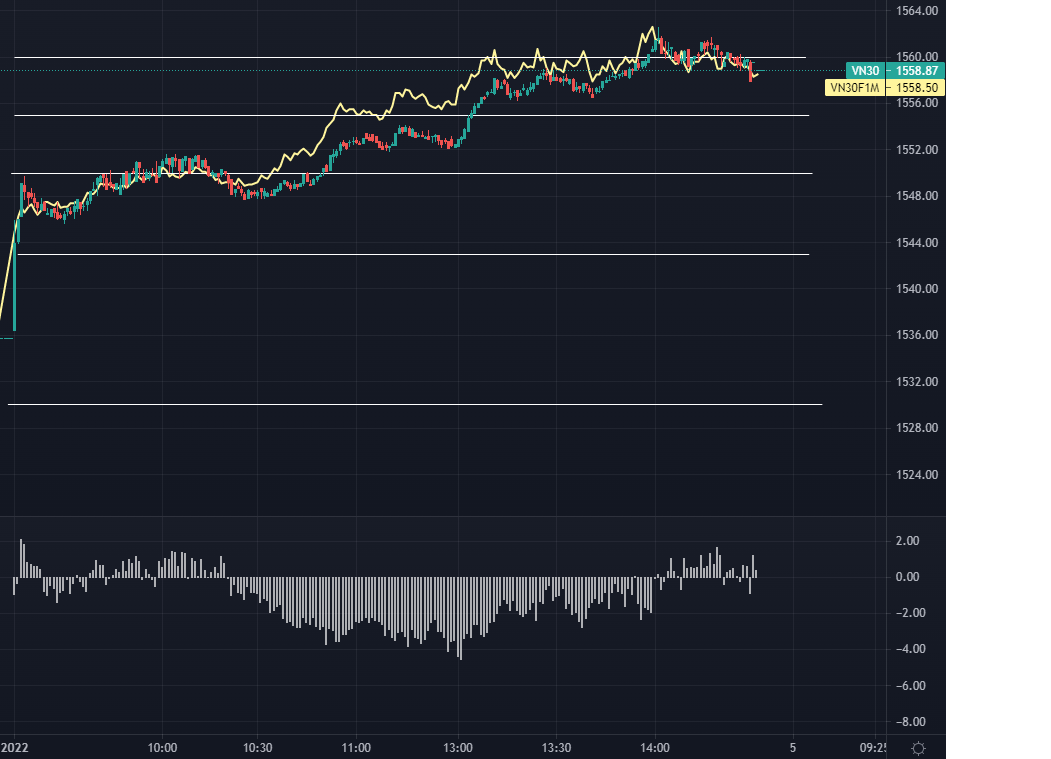Click the 1524.00 price scale label

(x=918, y=475)
